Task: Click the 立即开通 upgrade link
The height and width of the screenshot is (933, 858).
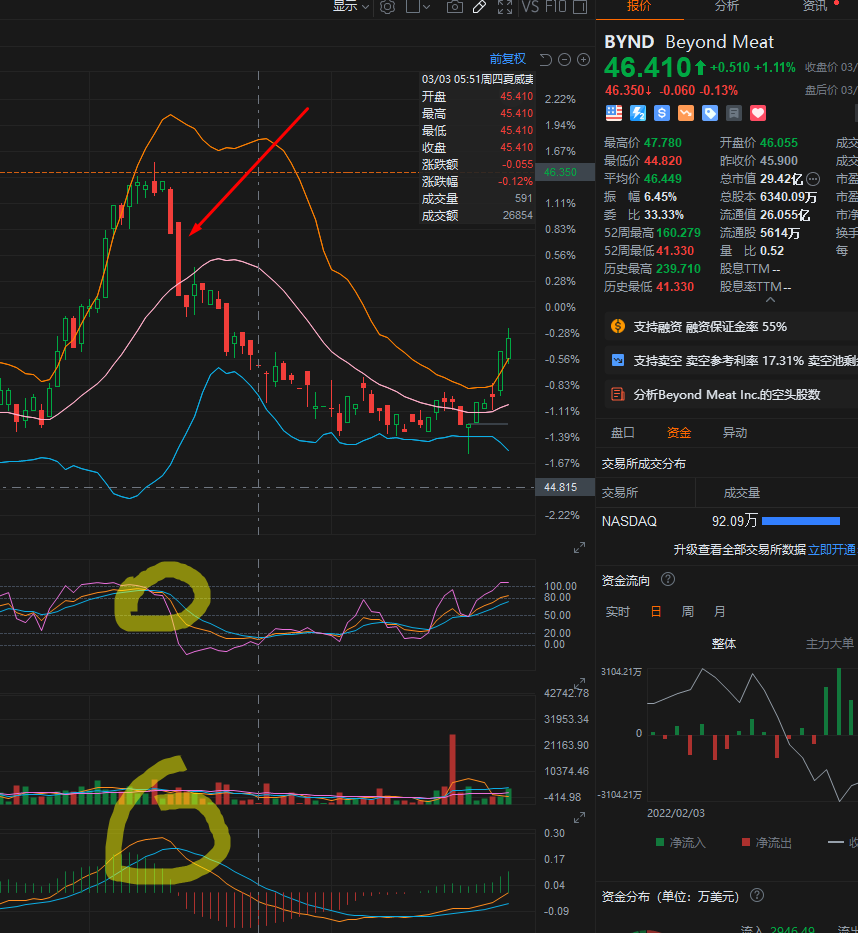Action: [831, 549]
